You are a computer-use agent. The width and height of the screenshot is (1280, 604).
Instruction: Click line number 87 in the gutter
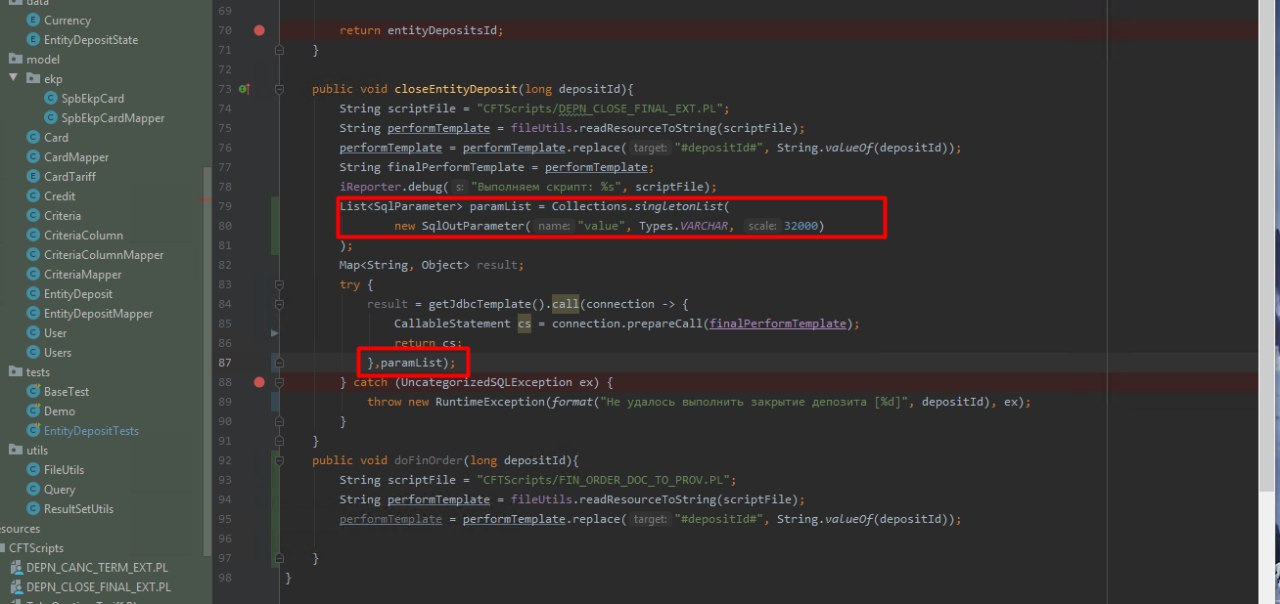pyautogui.click(x=225, y=362)
